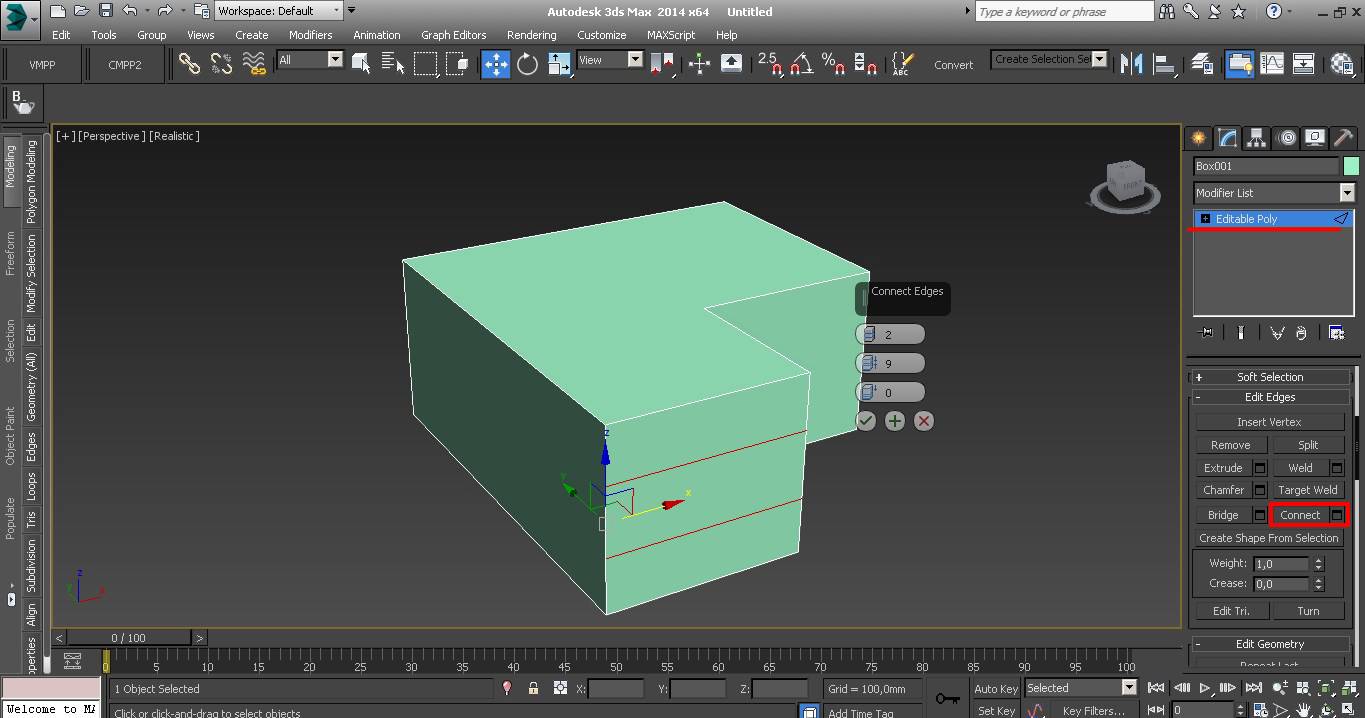Viewport: 1365px width, 718px height.
Task: Apply Connect Edges with green checkmark
Action: tap(866, 421)
